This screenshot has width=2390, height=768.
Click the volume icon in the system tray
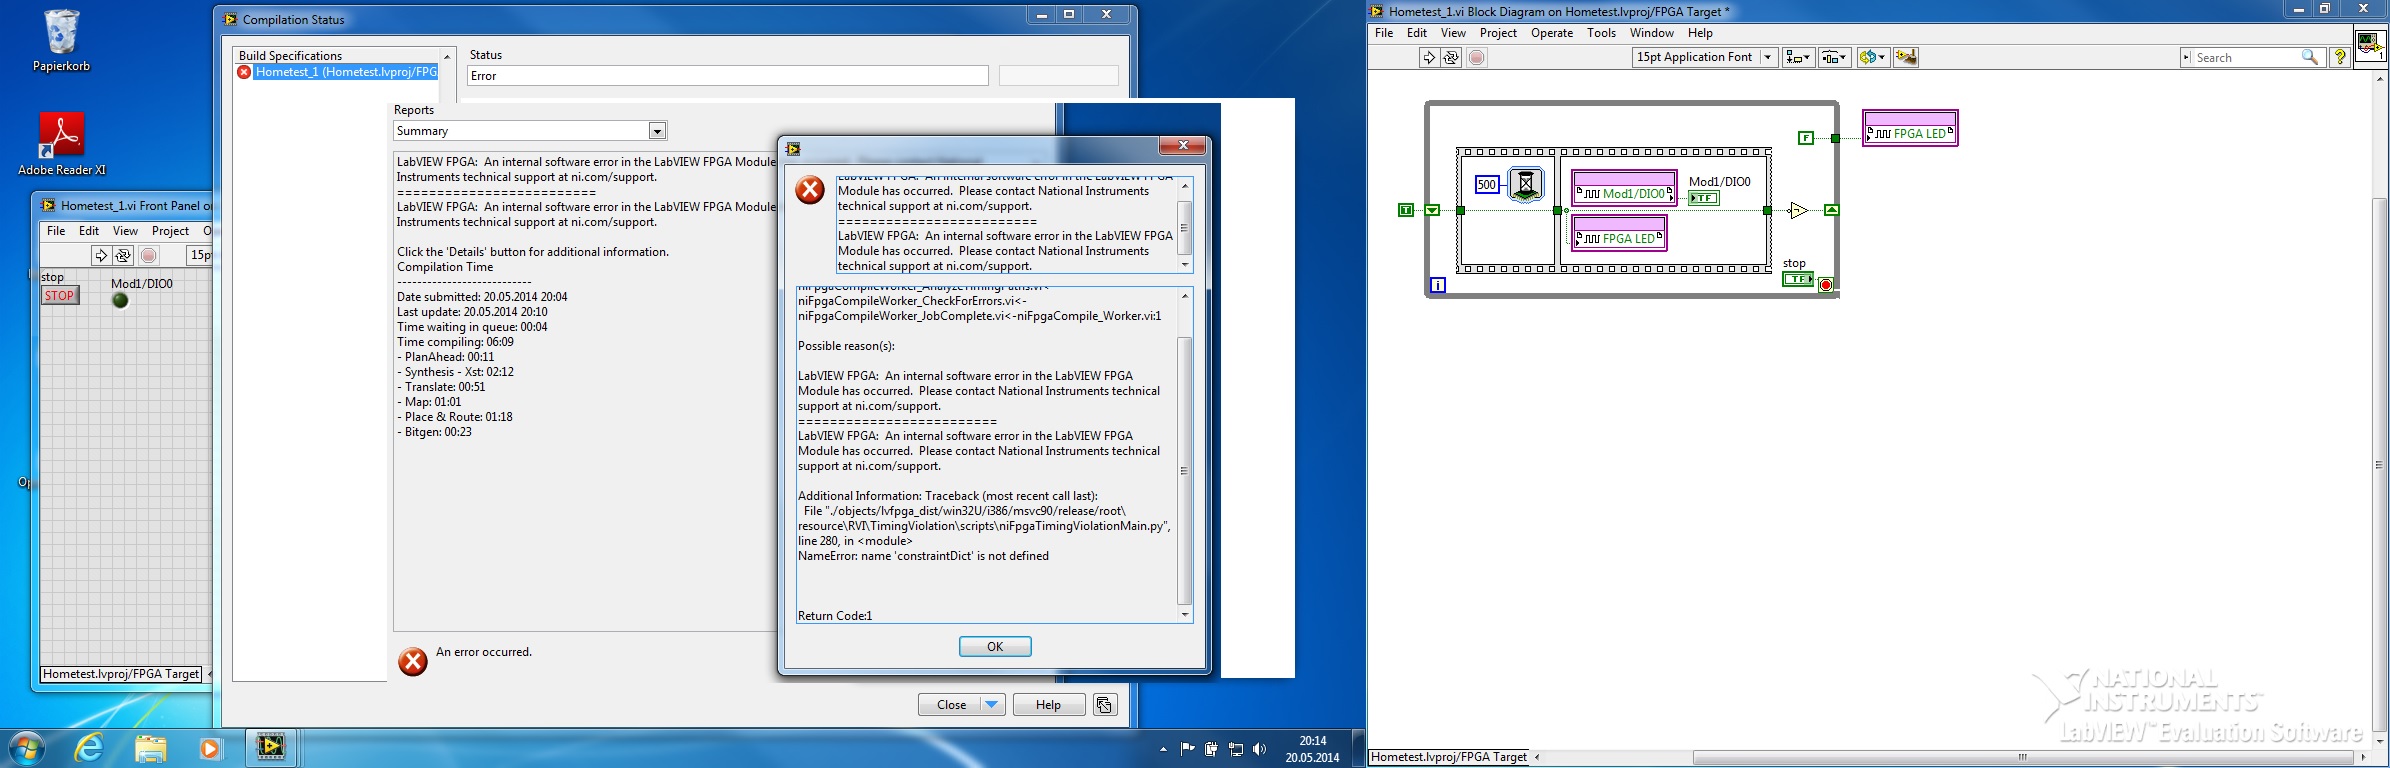(x=1259, y=748)
